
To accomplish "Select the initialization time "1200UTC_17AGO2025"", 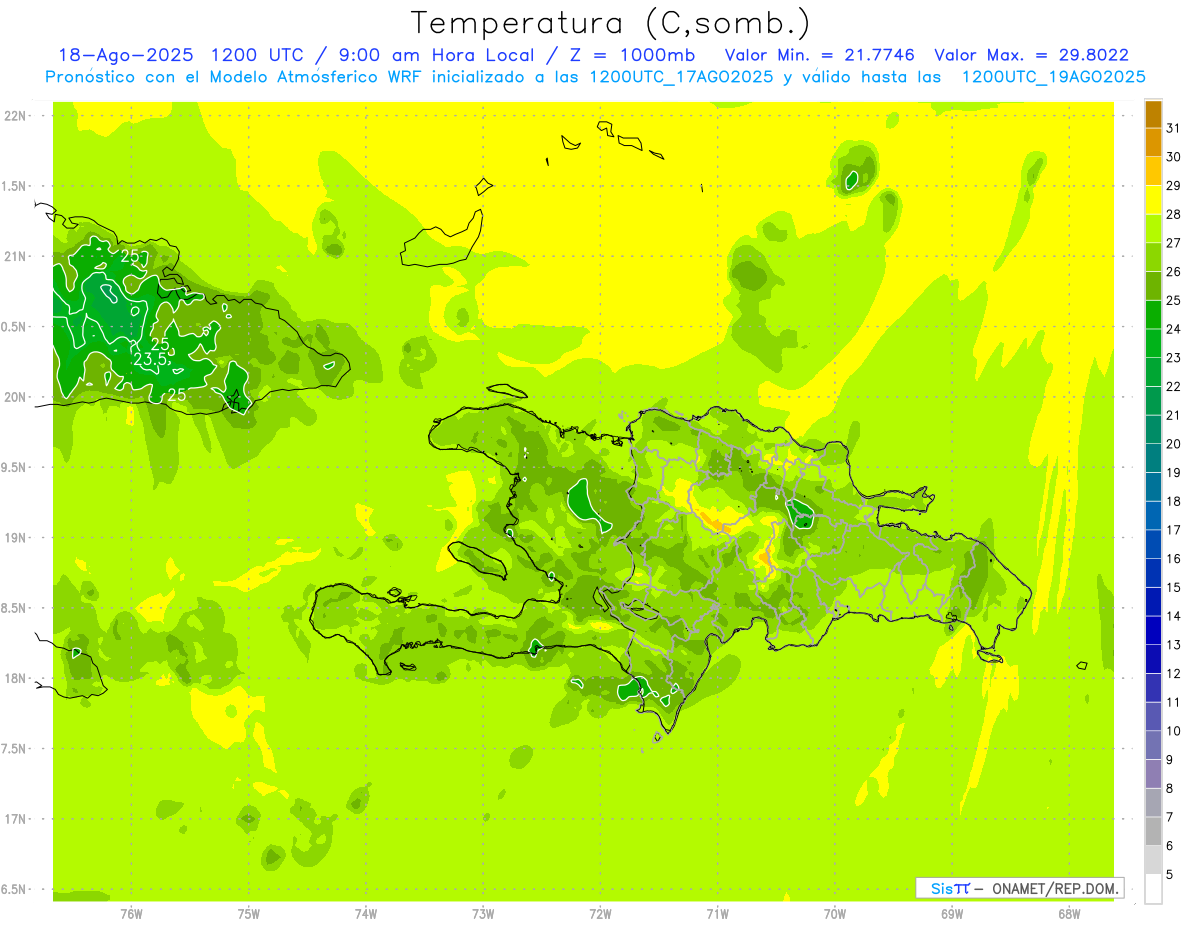I will [x=681, y=77].
